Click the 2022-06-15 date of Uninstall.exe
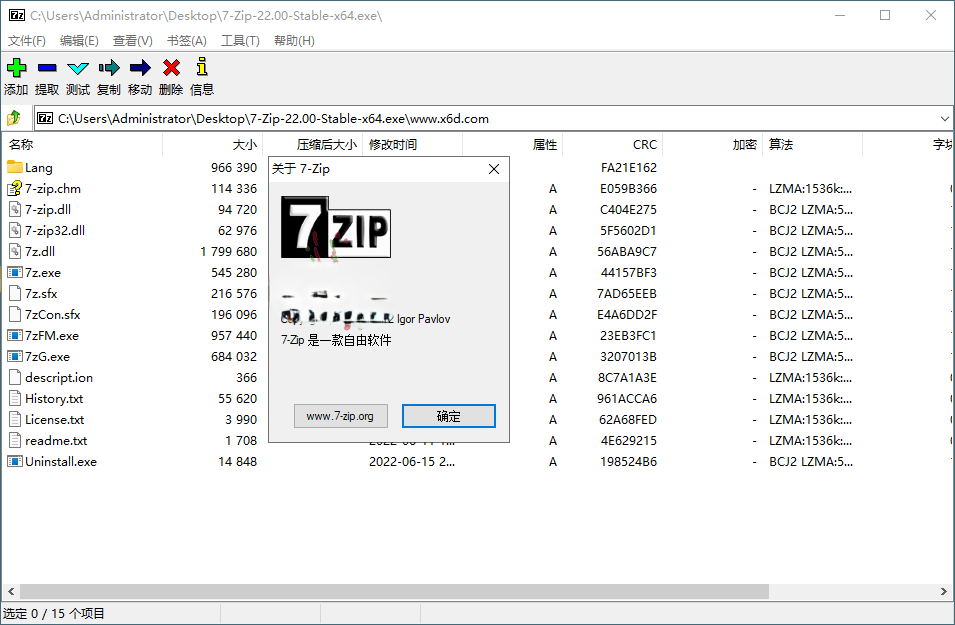The height and width of the screenshot is (625, 955). click(x=412, y=462)
